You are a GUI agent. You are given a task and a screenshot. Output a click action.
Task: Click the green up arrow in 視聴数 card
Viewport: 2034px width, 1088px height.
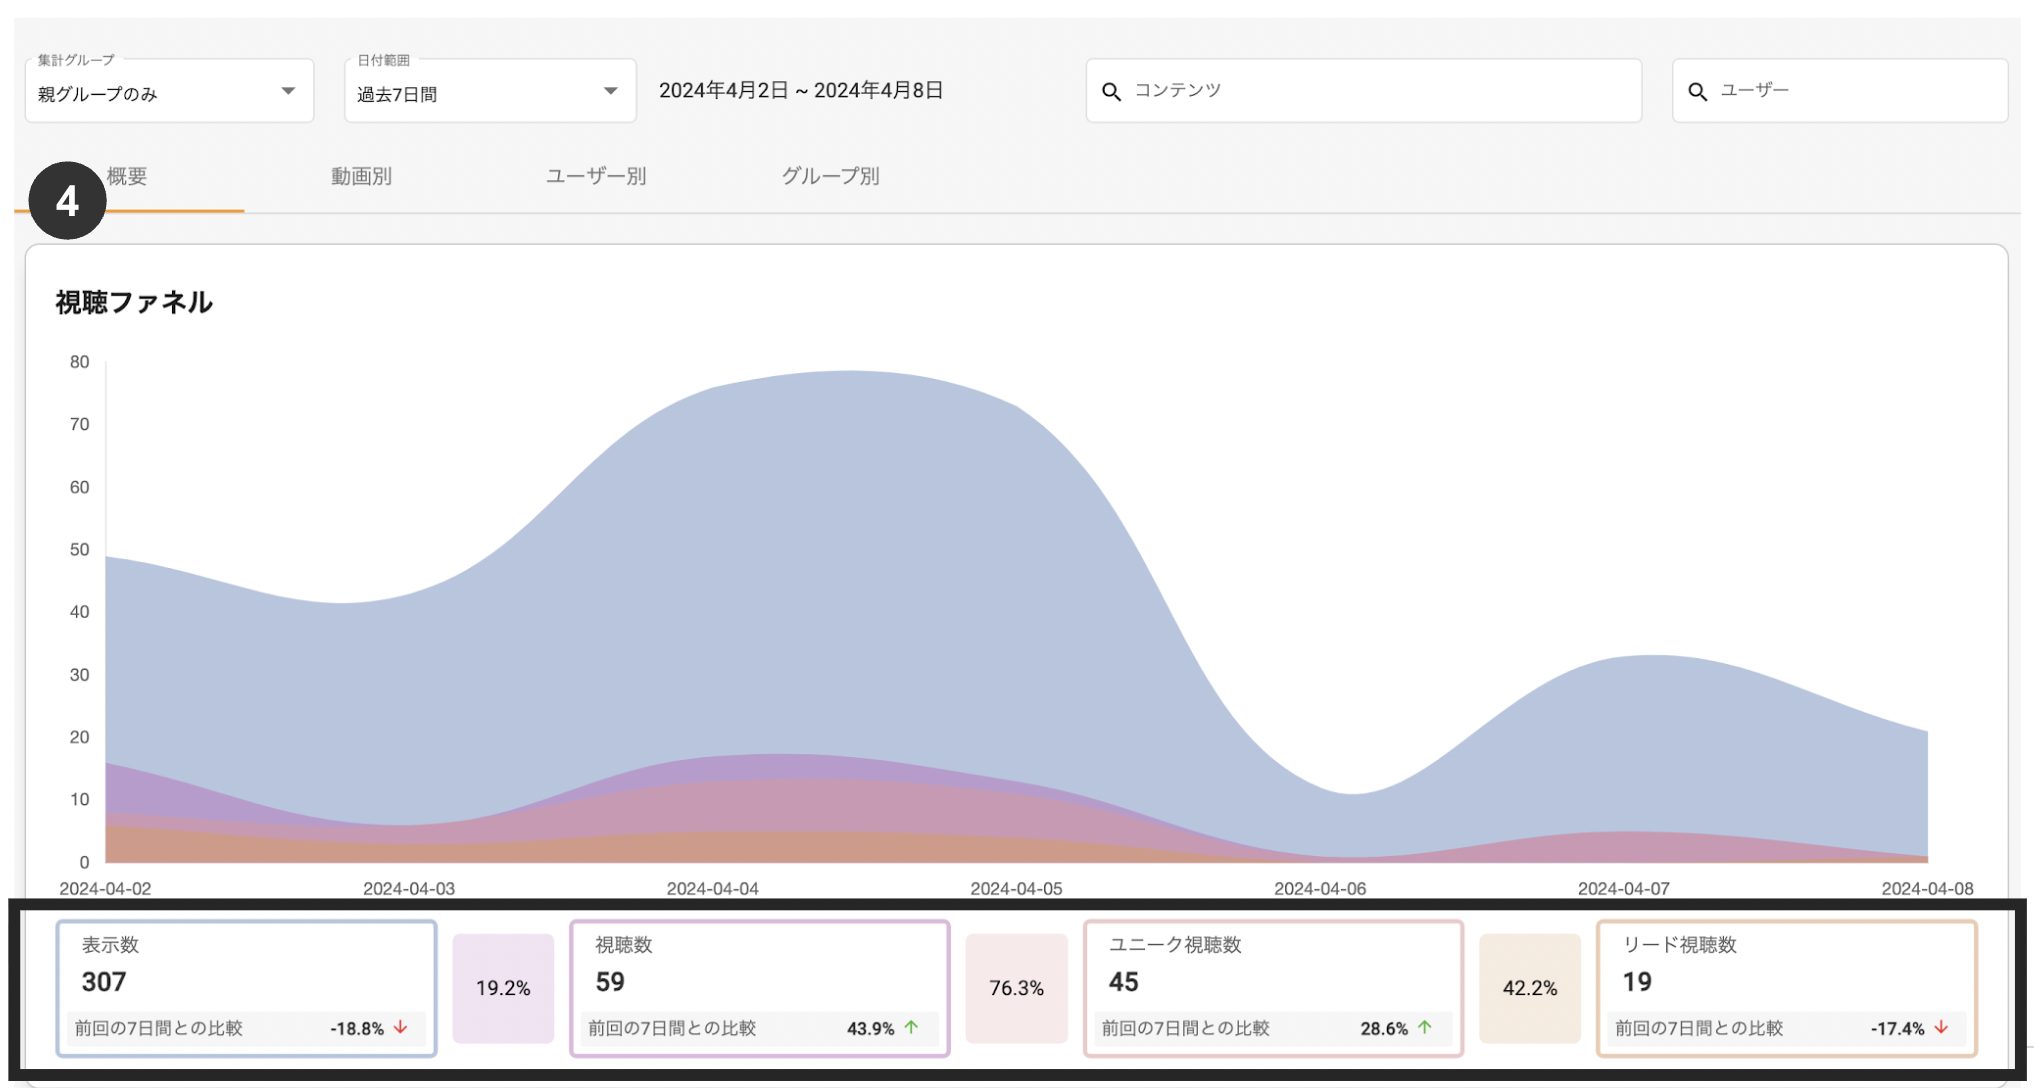(x=911, y=1027)
